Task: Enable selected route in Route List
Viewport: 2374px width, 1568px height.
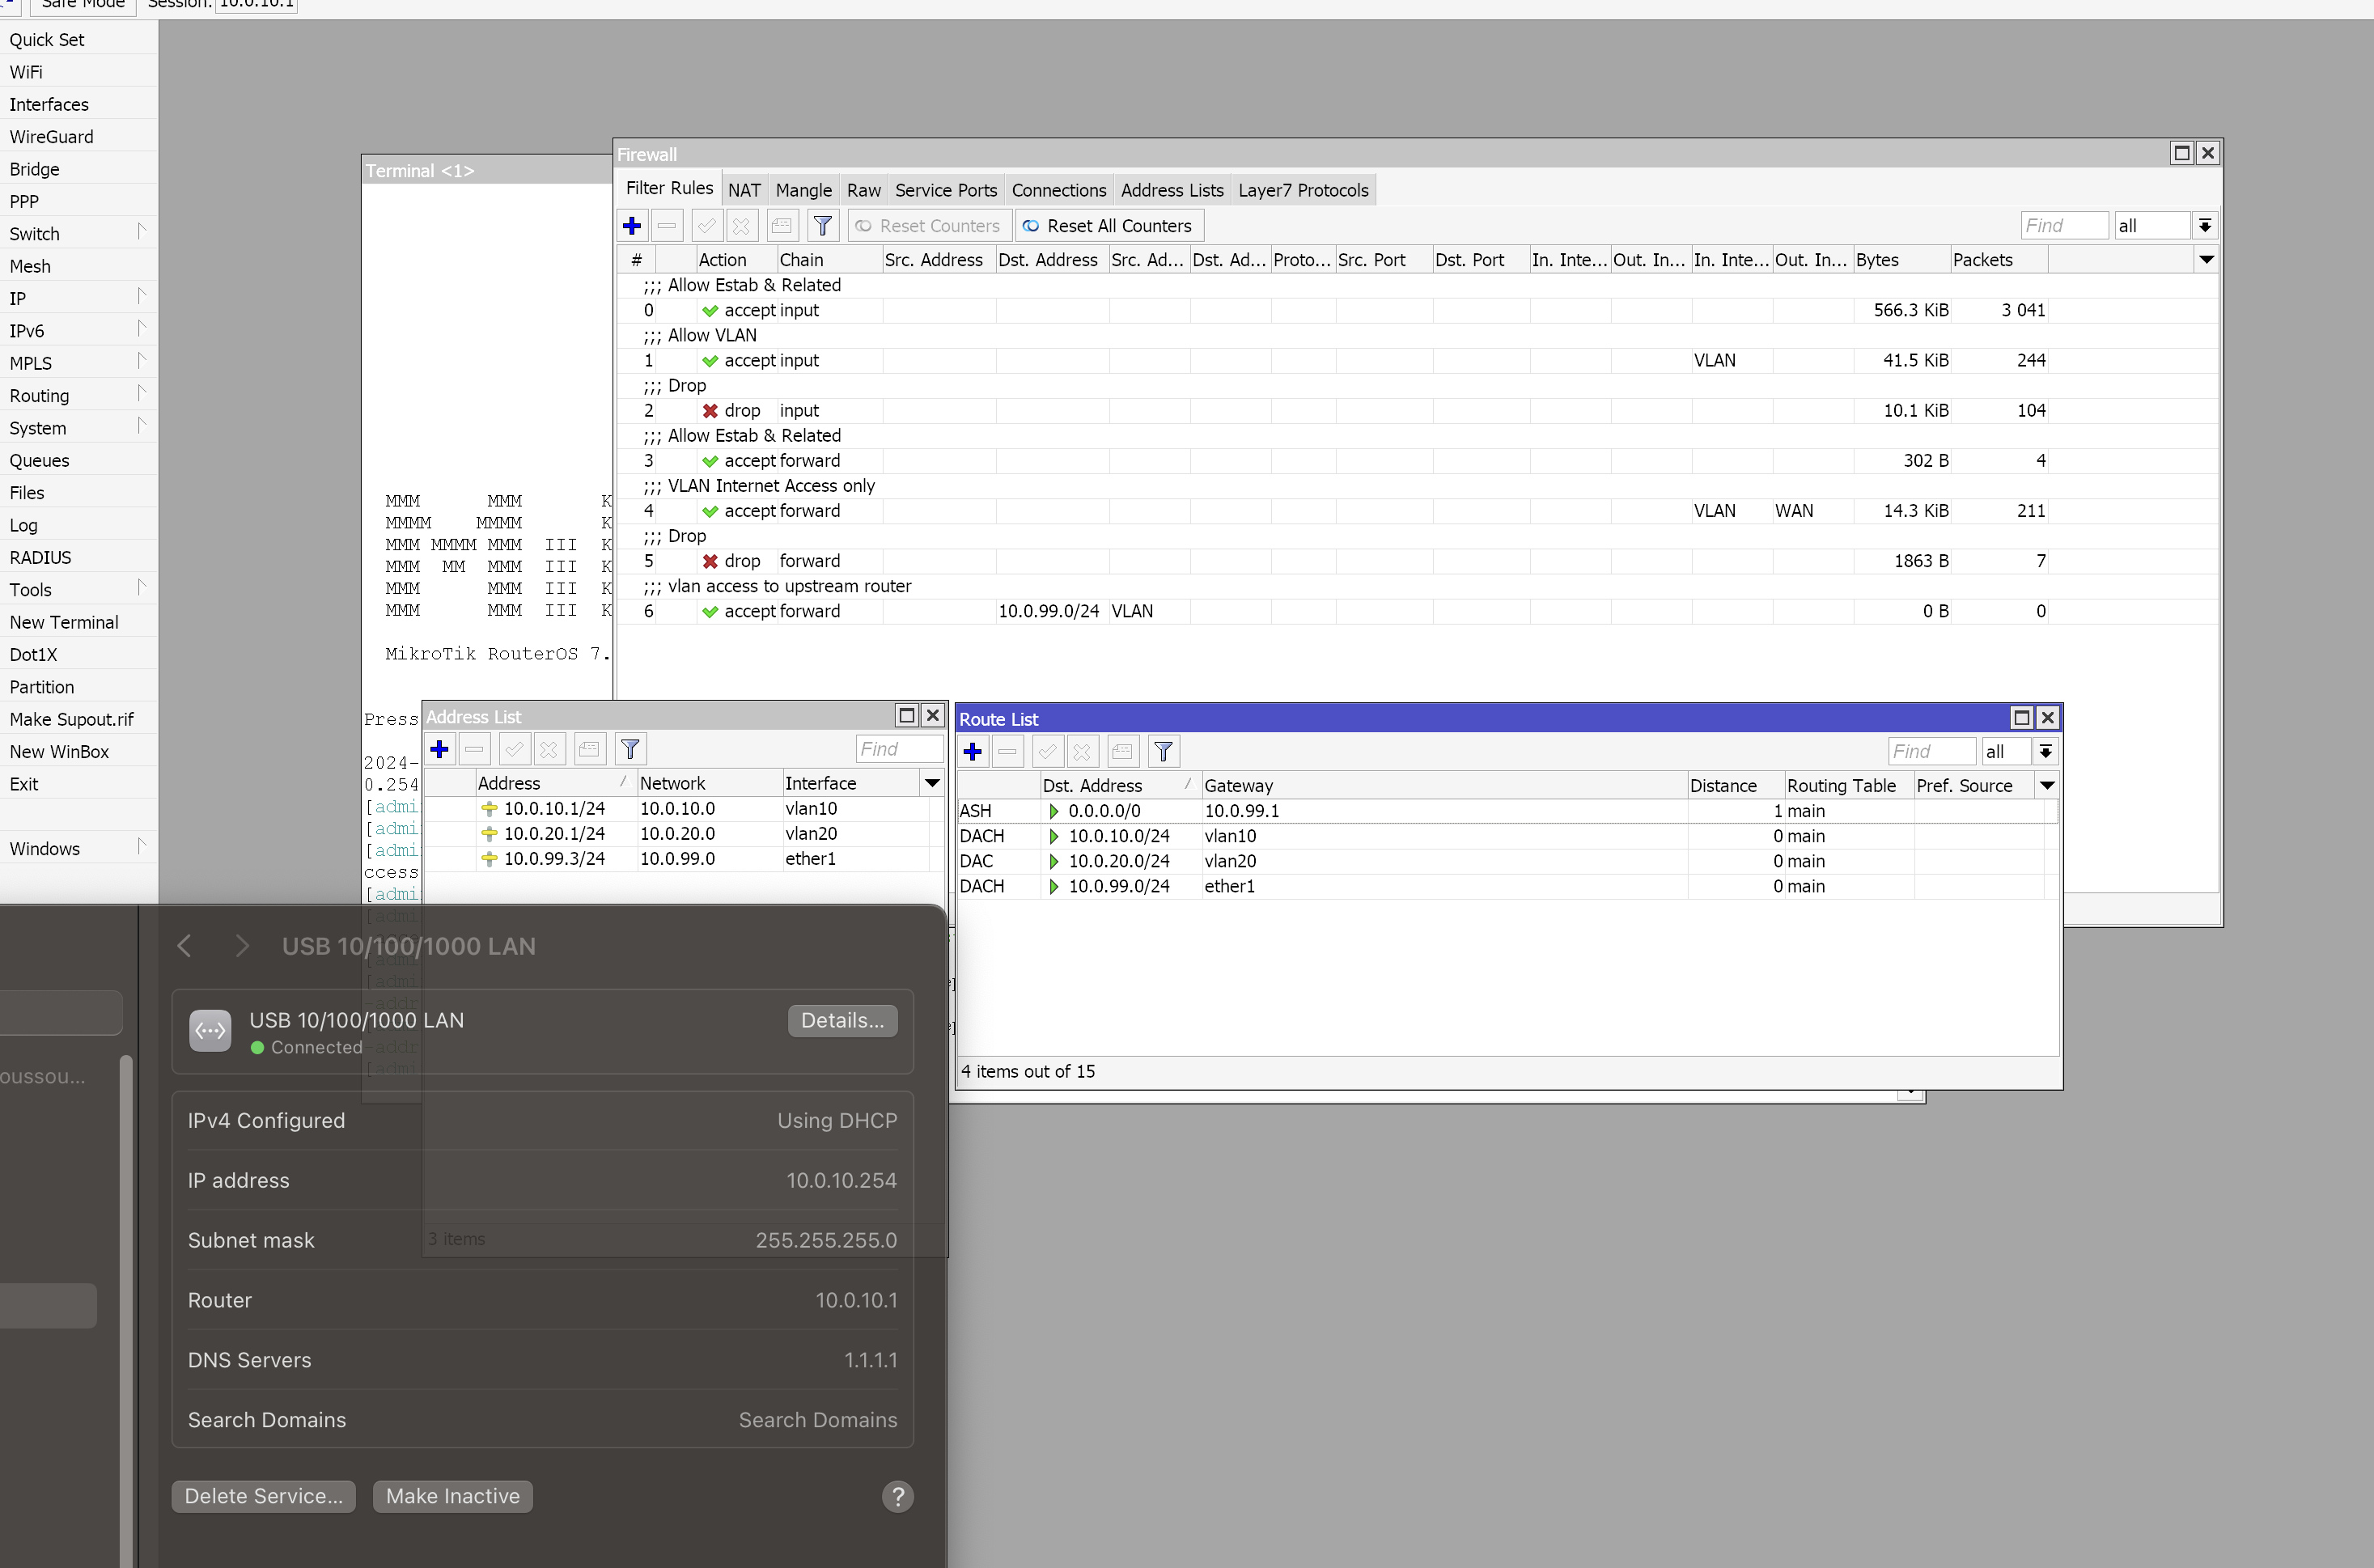Action: tap(1047, 752)
